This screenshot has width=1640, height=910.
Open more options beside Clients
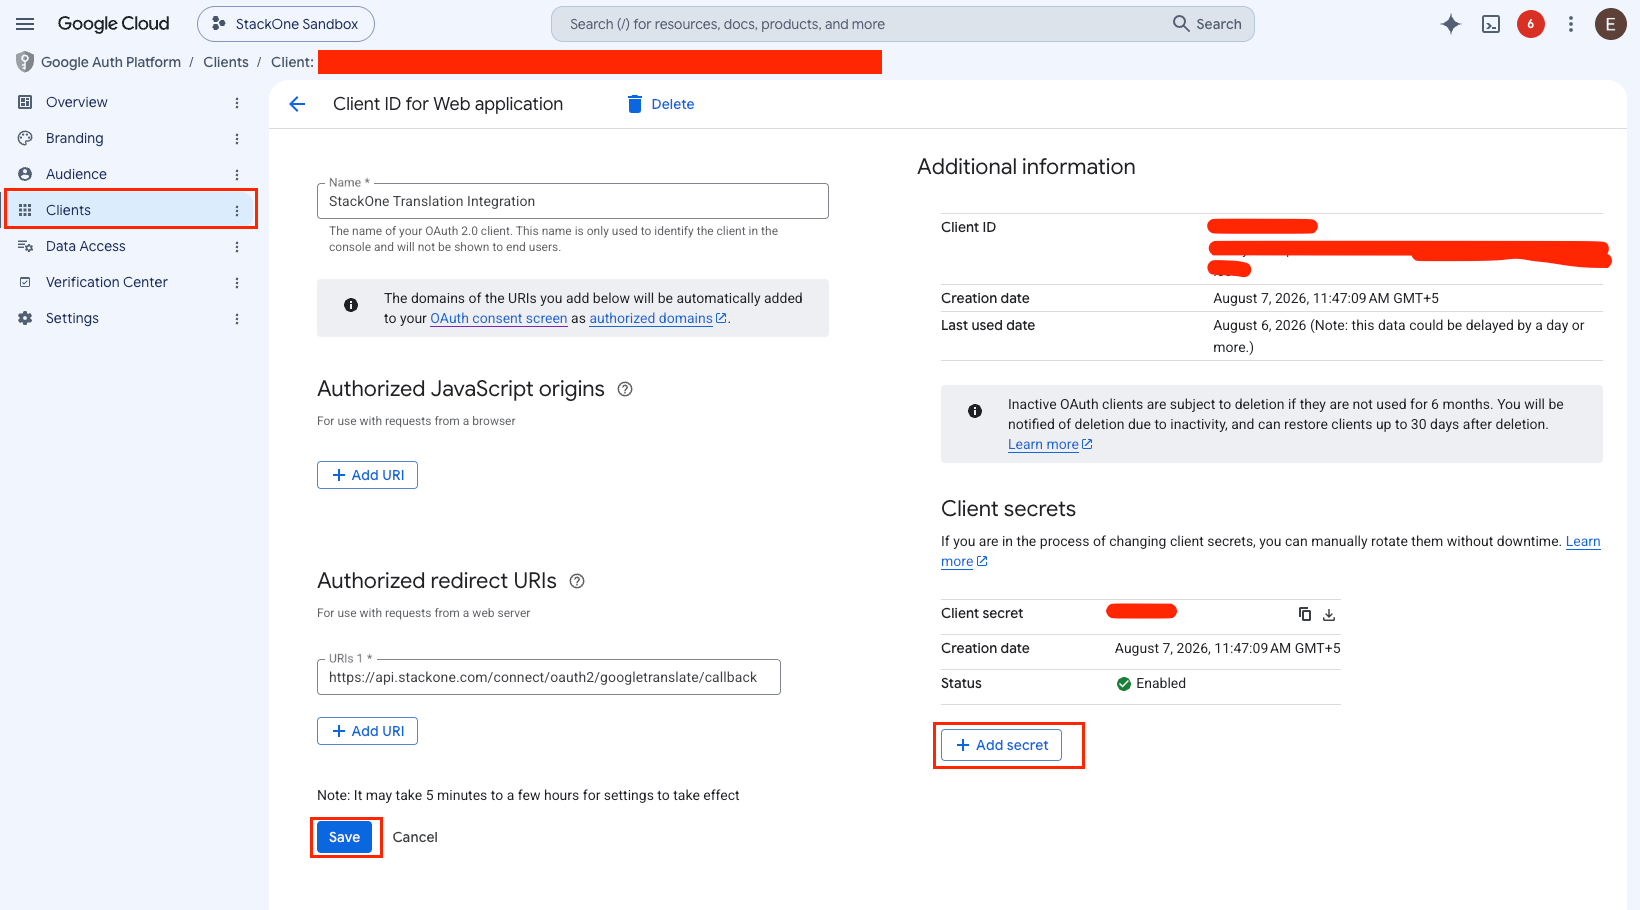(x=237, y=211)
